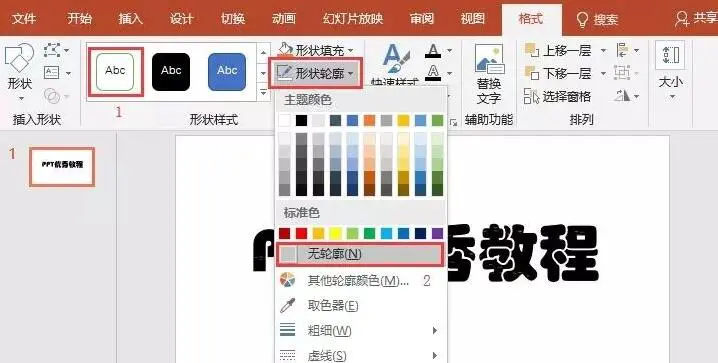Pick yellow standard color swatch

(335, 233)
